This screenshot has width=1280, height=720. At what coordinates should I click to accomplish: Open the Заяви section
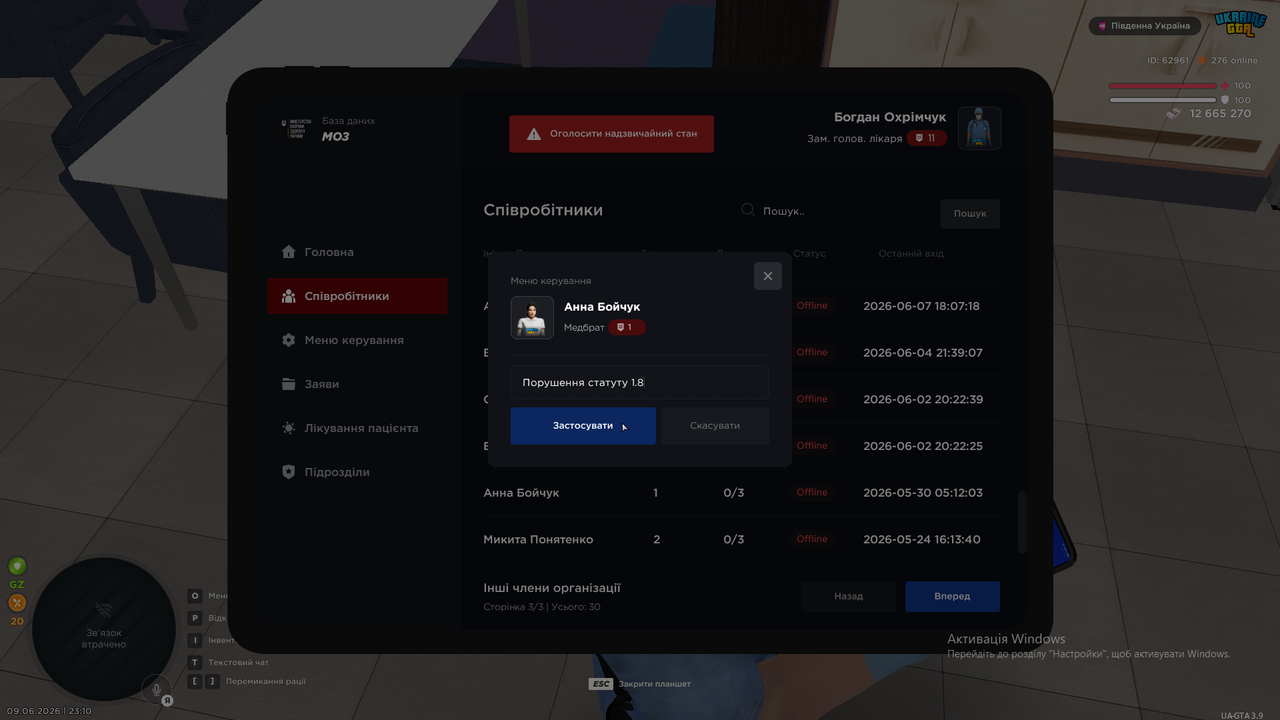pyautogui.click(x=357, y=384)
